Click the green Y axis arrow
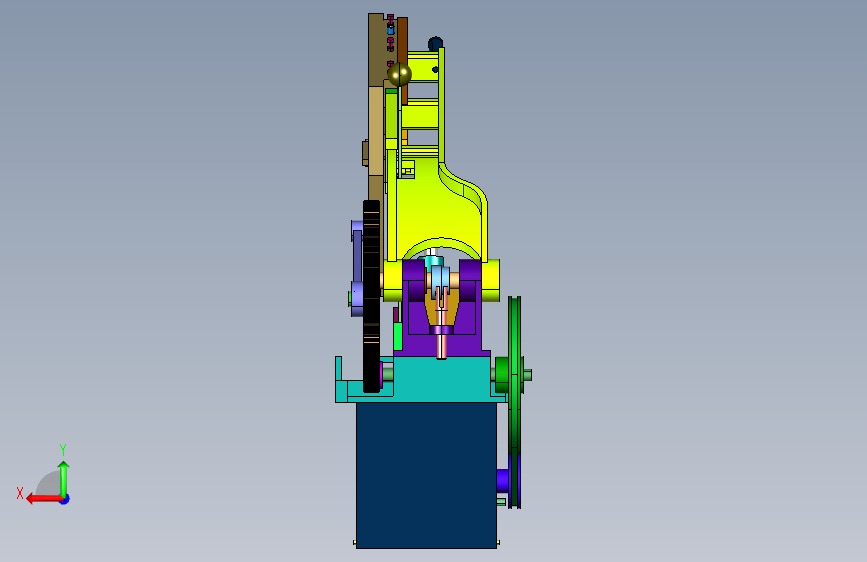The height and width of the screenshot is (562, 867). 64,479
